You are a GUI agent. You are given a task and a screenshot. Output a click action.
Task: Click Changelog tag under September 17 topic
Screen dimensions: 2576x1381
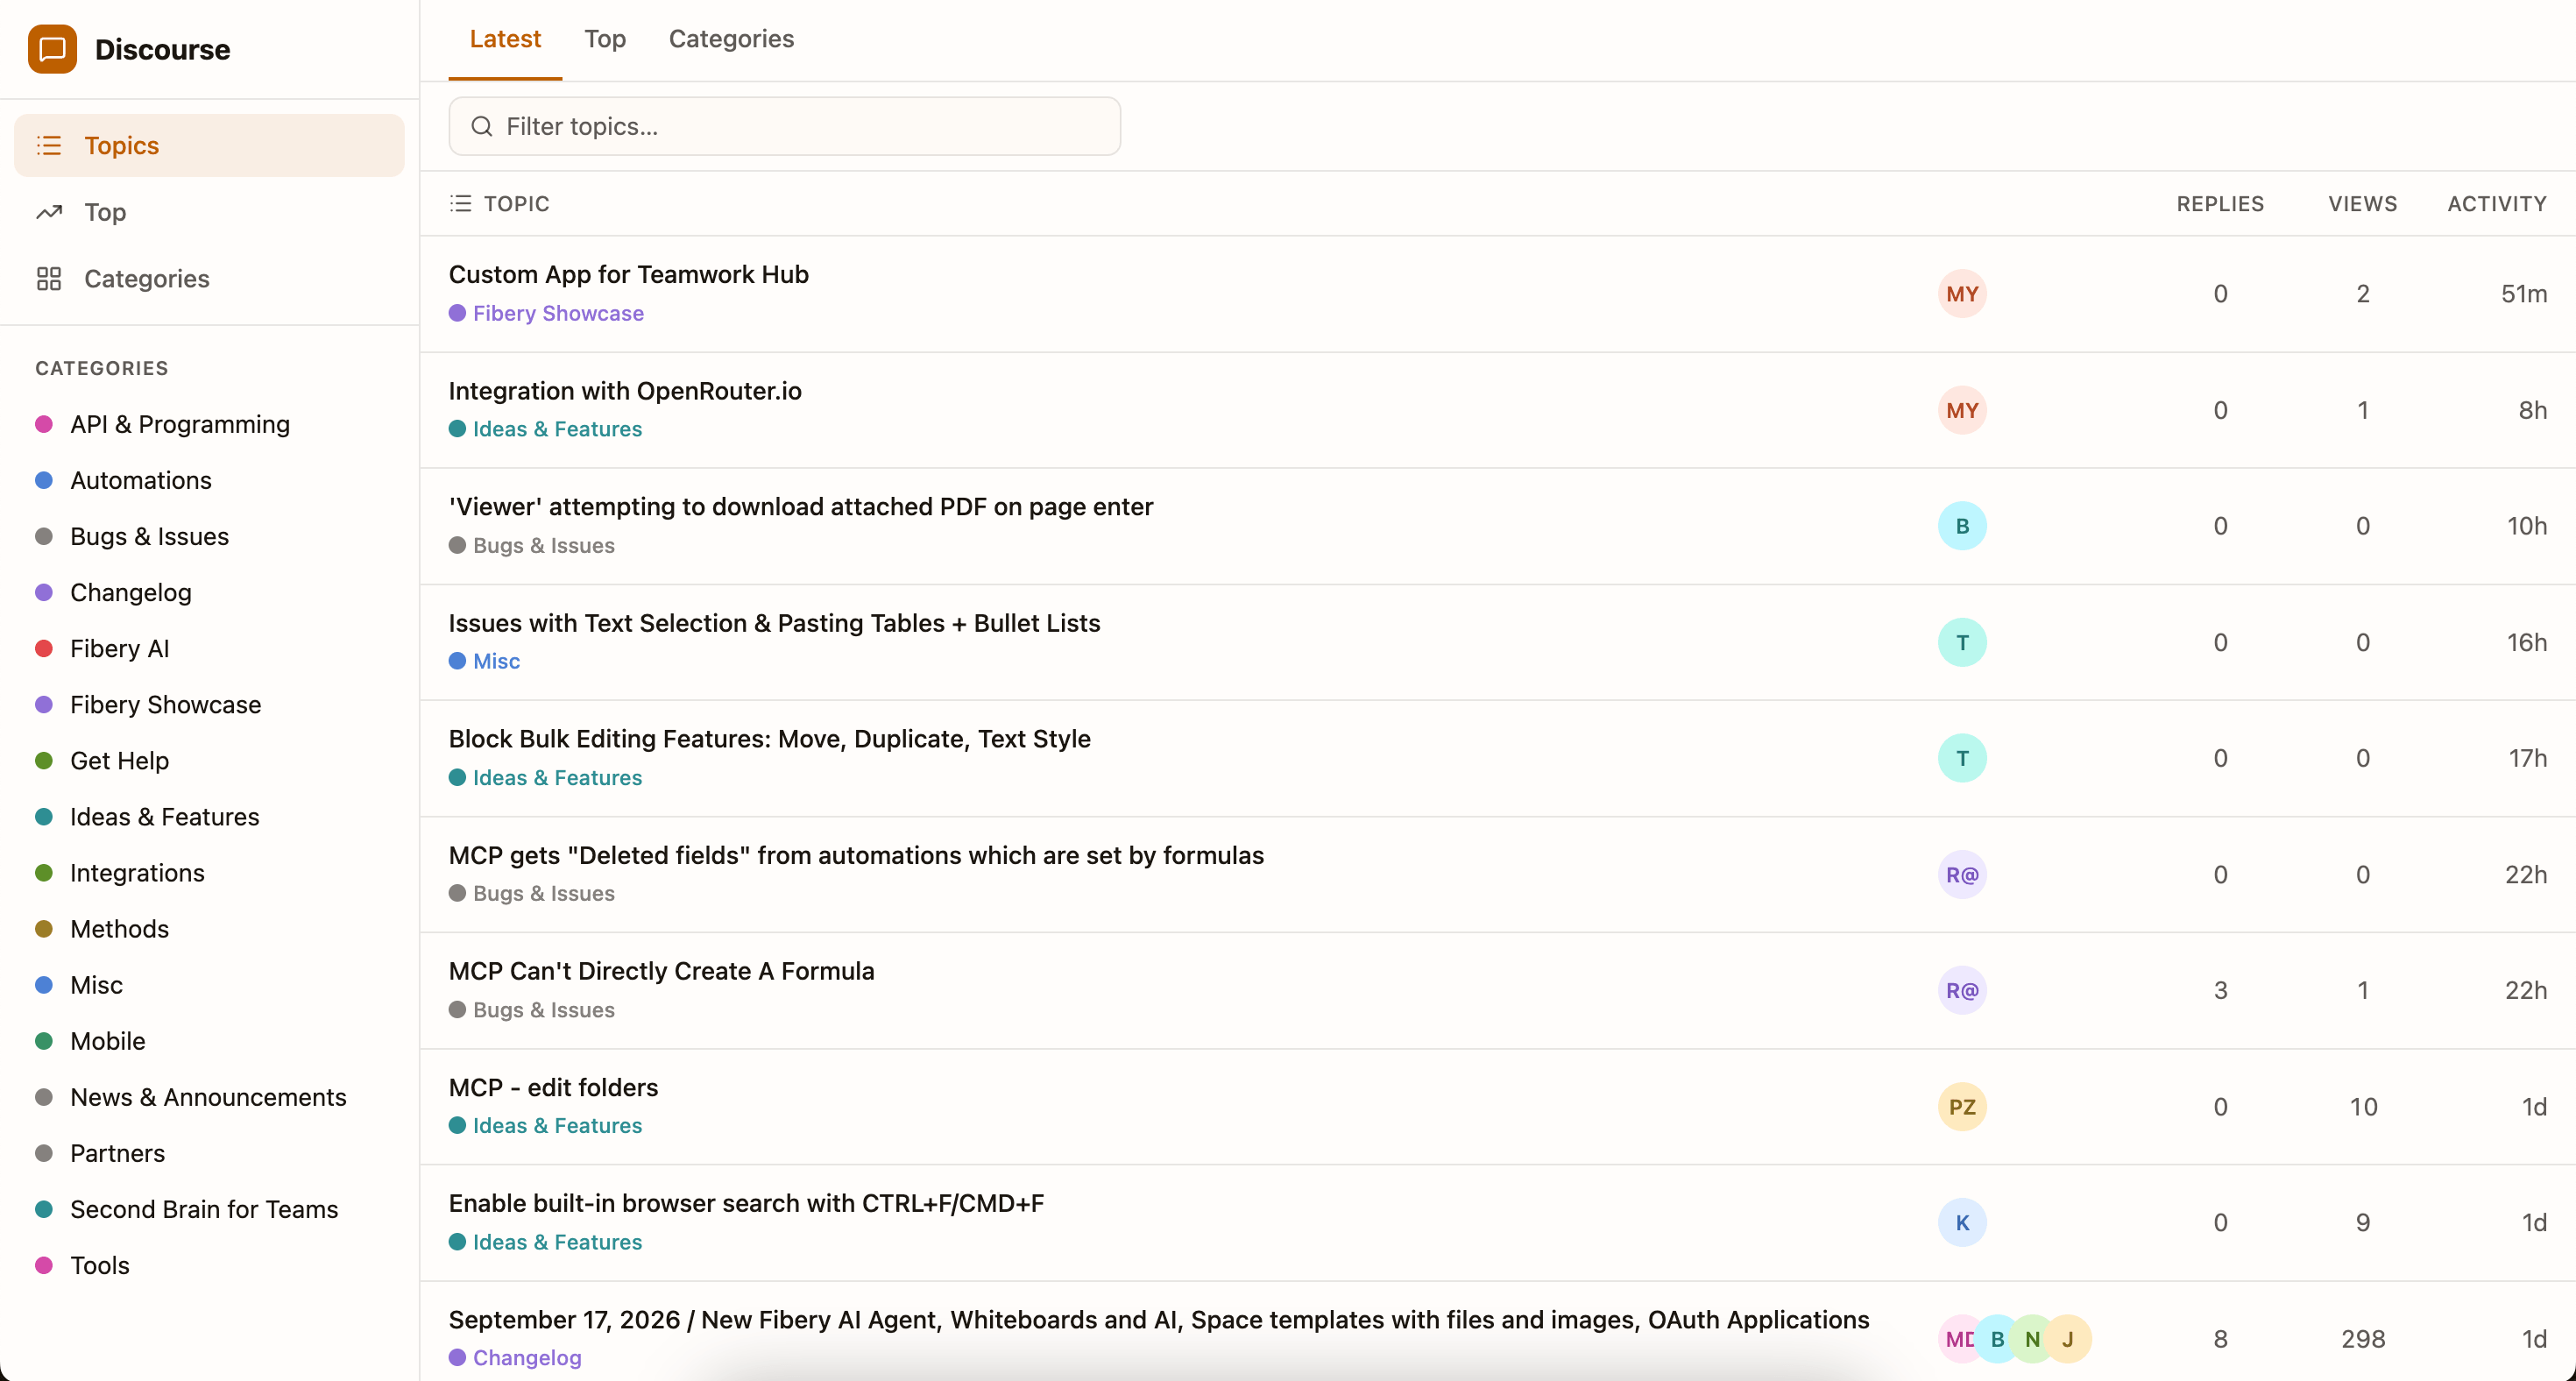pyautogui.click(x=515, y=1358)
